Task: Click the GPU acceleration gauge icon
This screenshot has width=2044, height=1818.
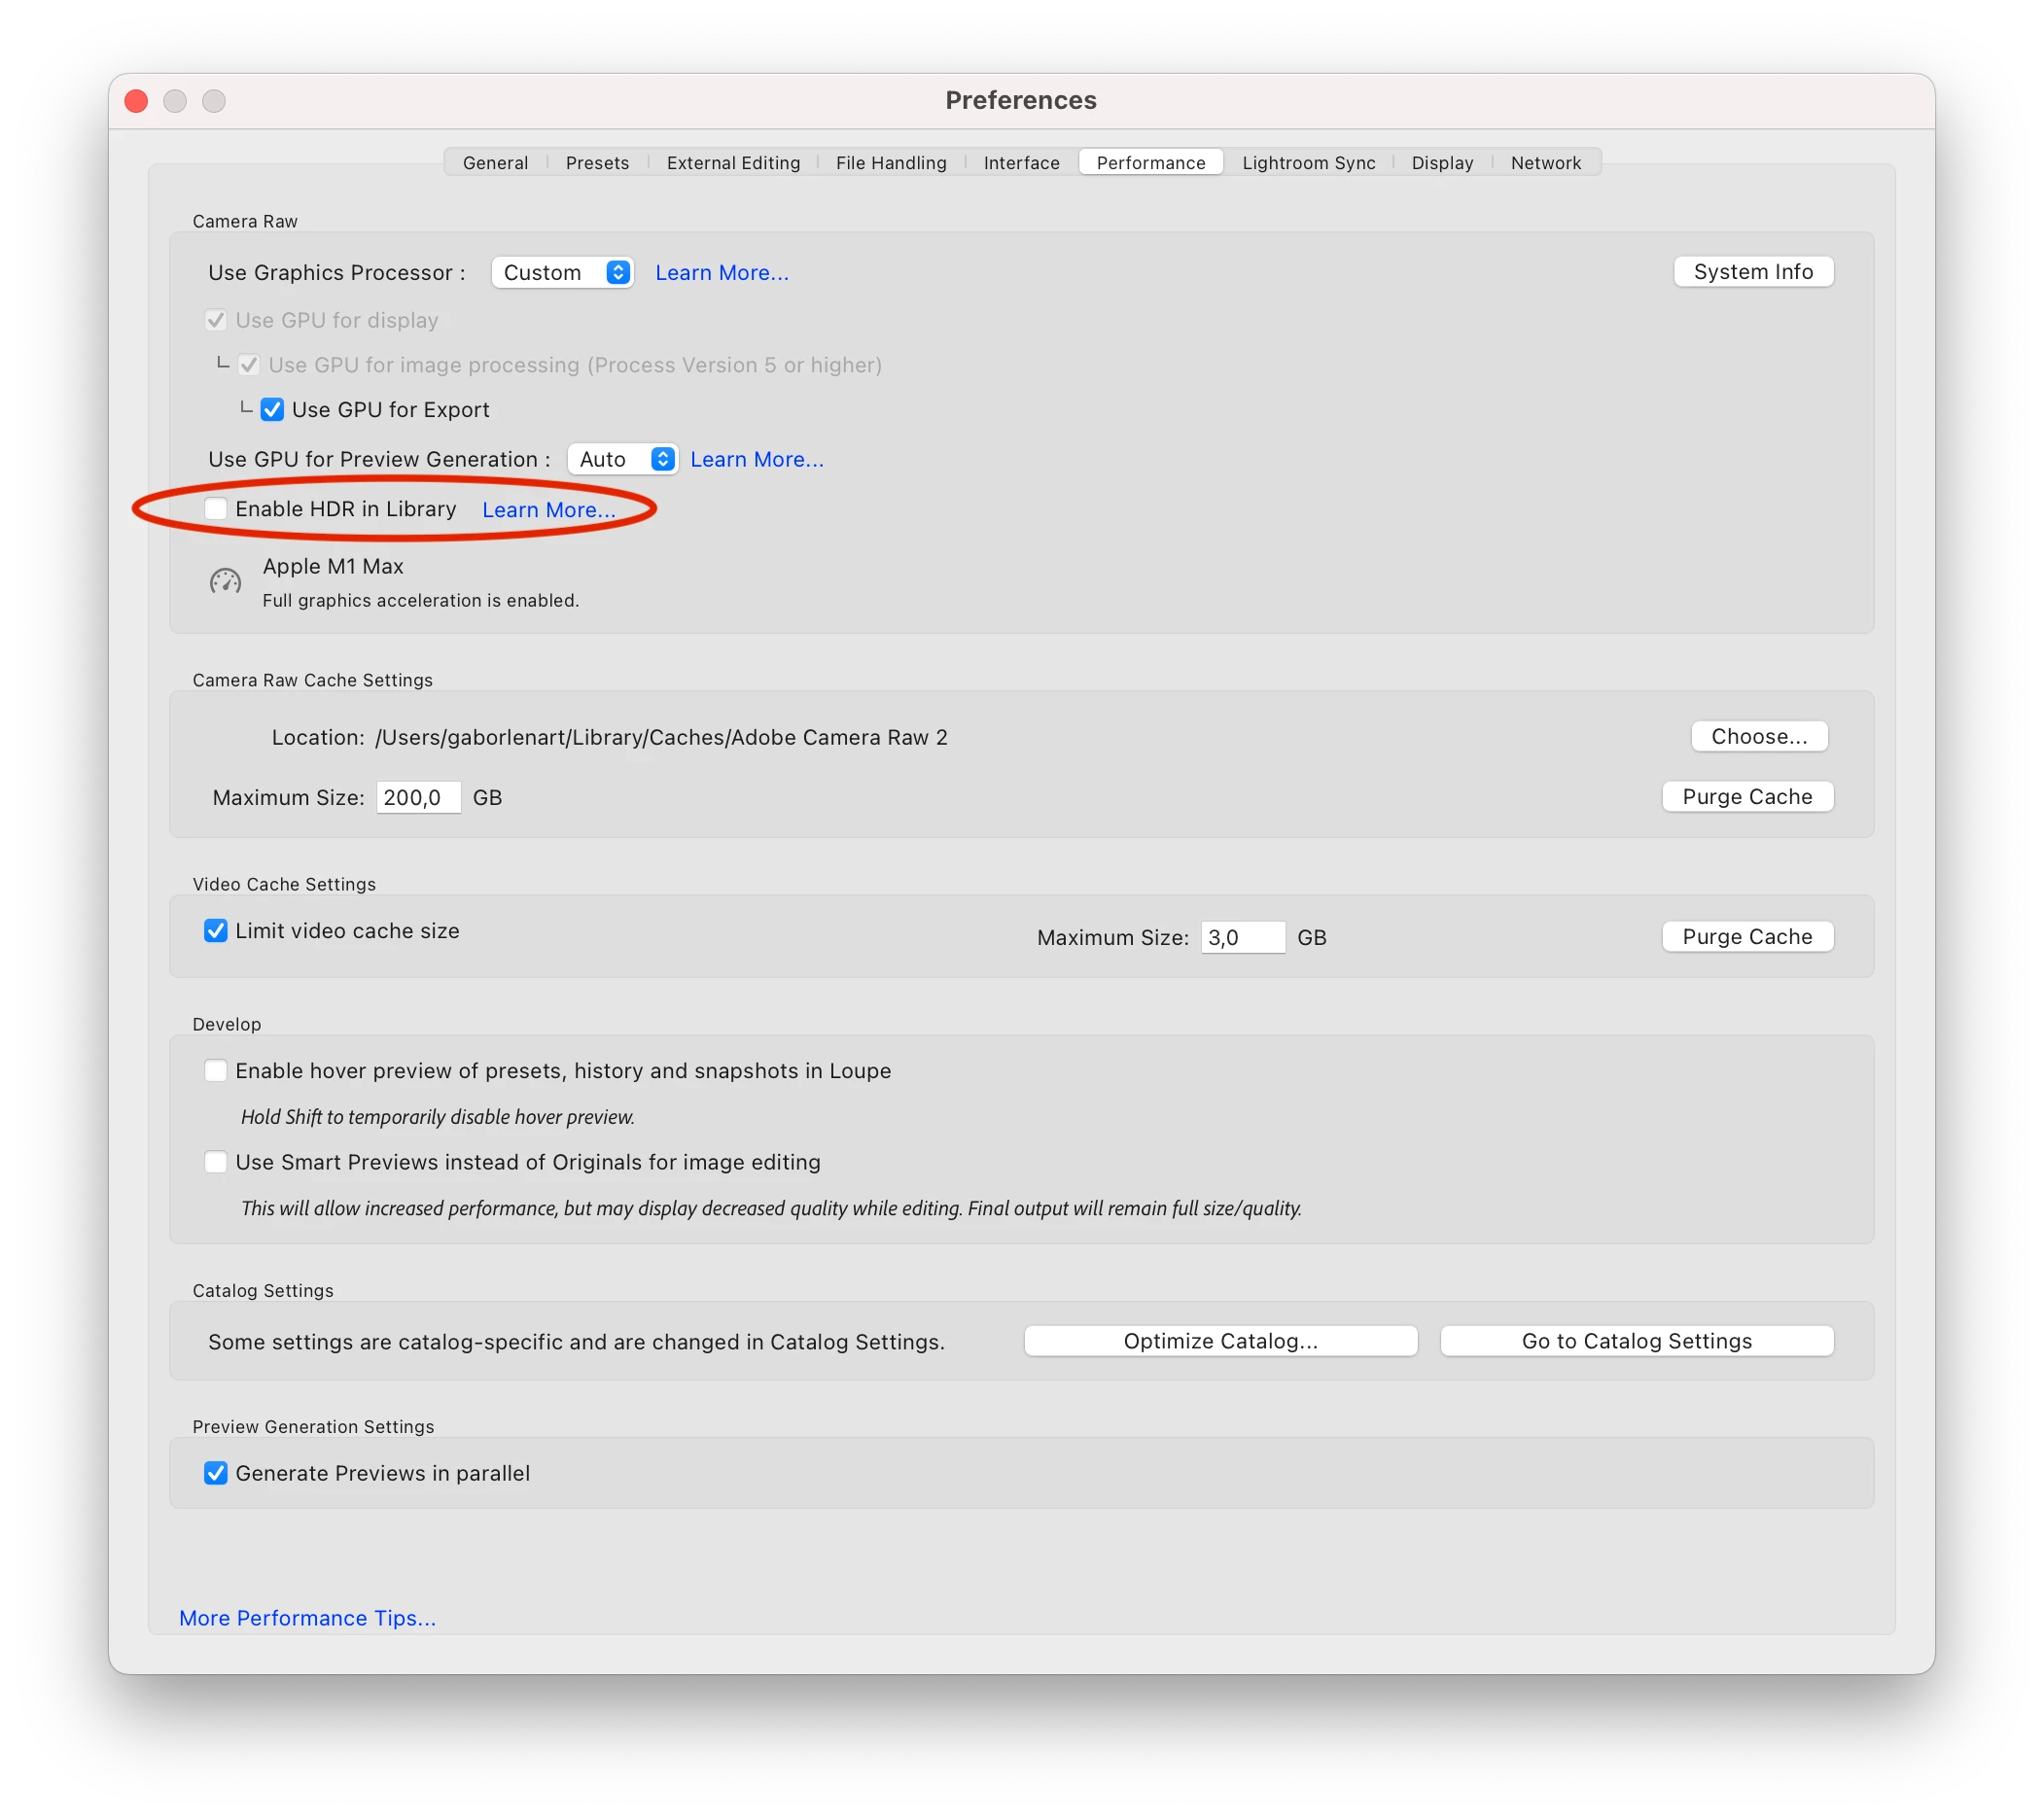Action: (x=225, y=581)
